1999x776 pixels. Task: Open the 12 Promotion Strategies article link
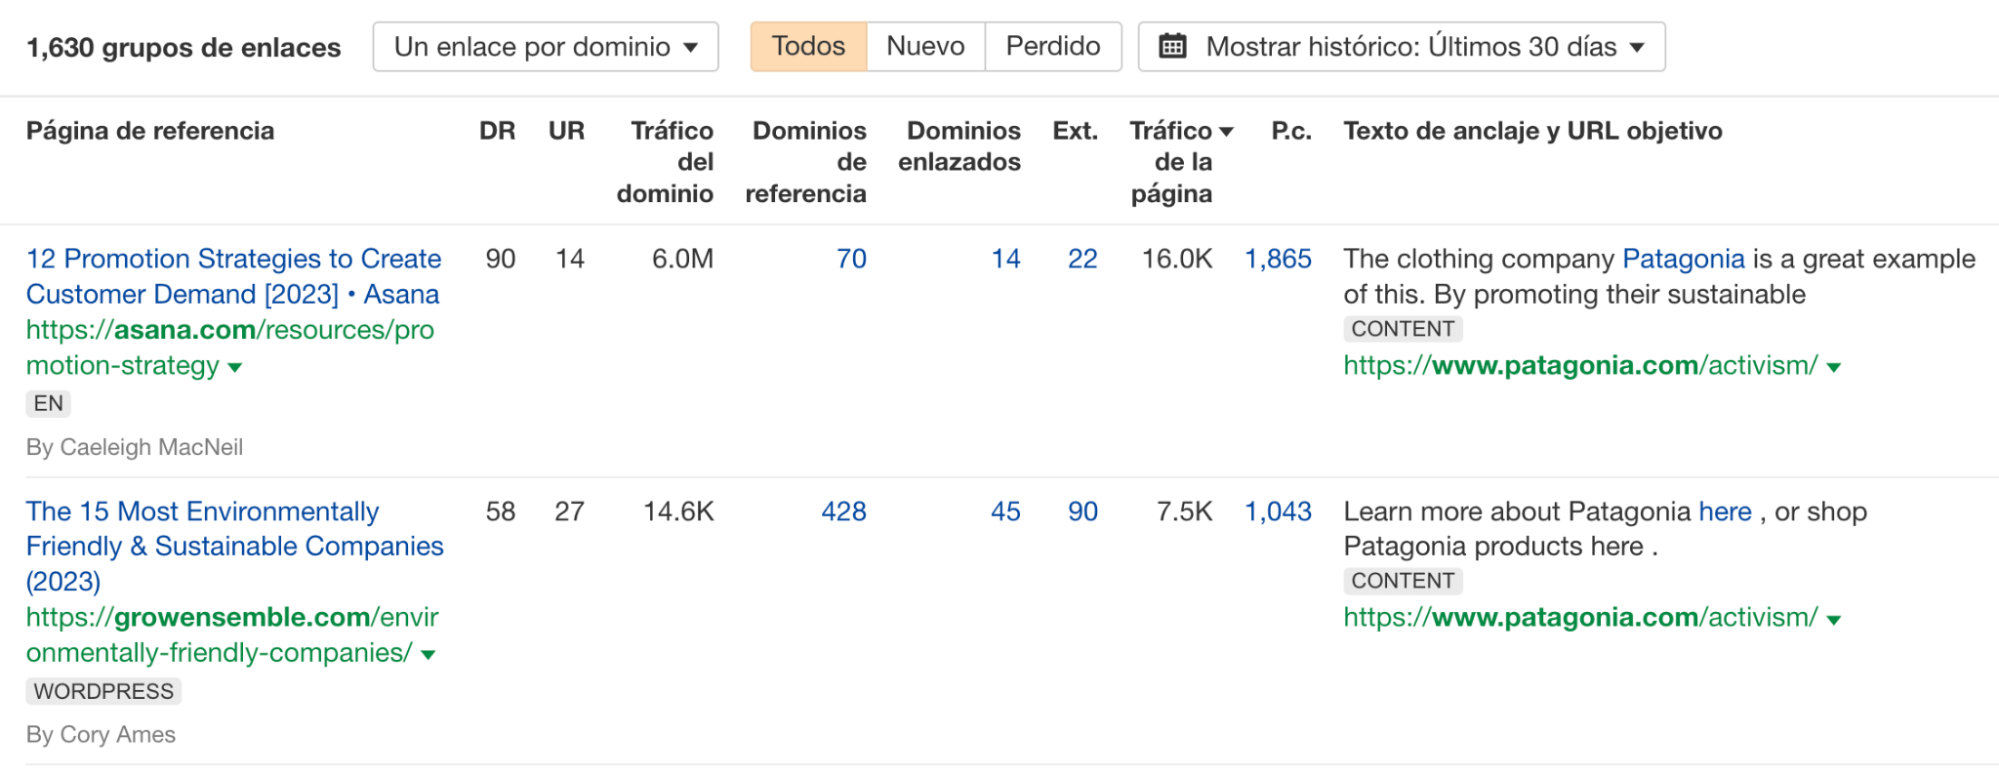[x=232, y=276]
